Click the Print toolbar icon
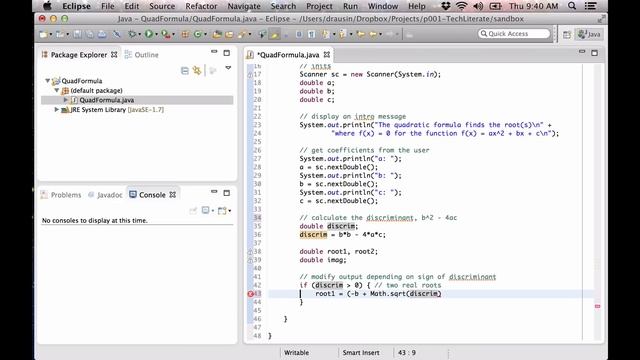Screen dimensions: 640x360 click(x=102, y=34)
